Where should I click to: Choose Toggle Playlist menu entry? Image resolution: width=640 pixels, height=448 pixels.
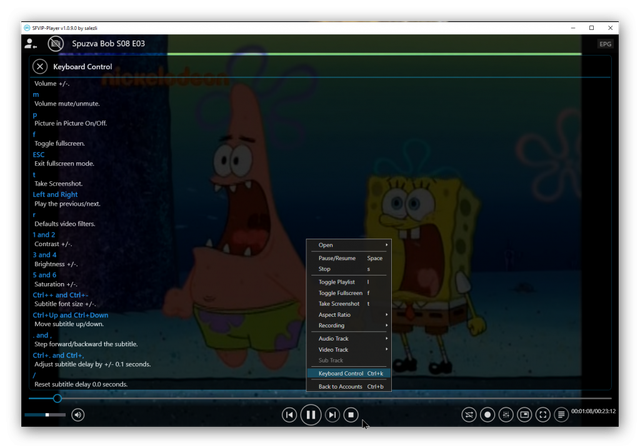349,282
